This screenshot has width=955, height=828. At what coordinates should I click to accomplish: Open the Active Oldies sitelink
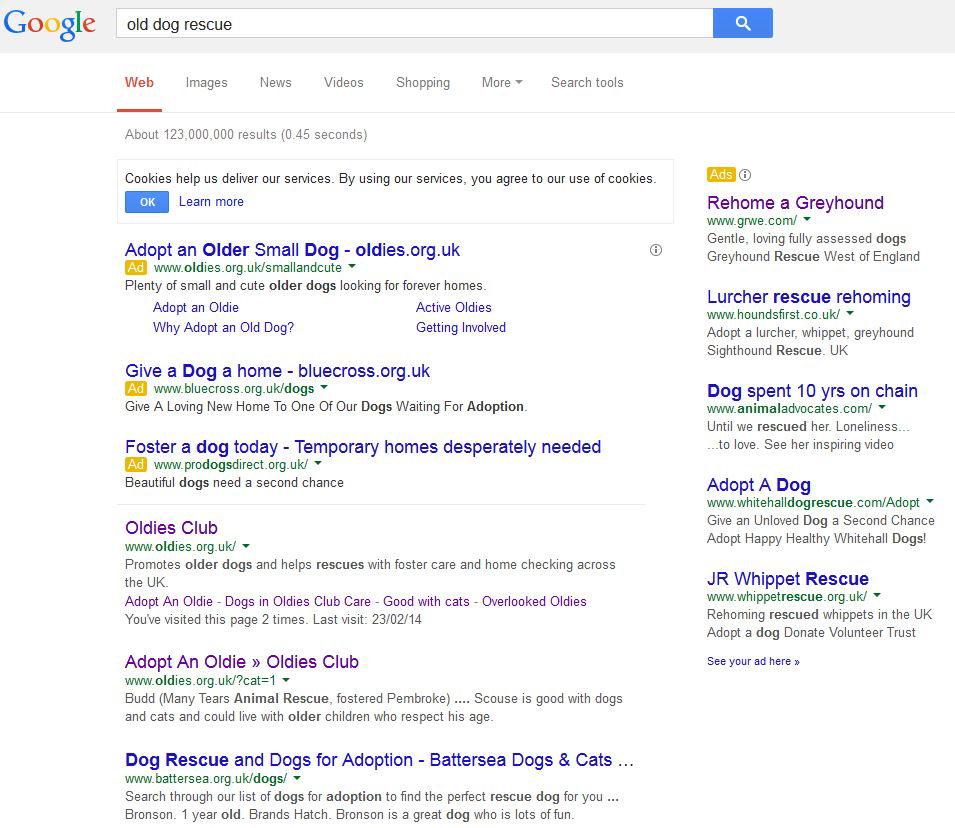click(454, 308)
